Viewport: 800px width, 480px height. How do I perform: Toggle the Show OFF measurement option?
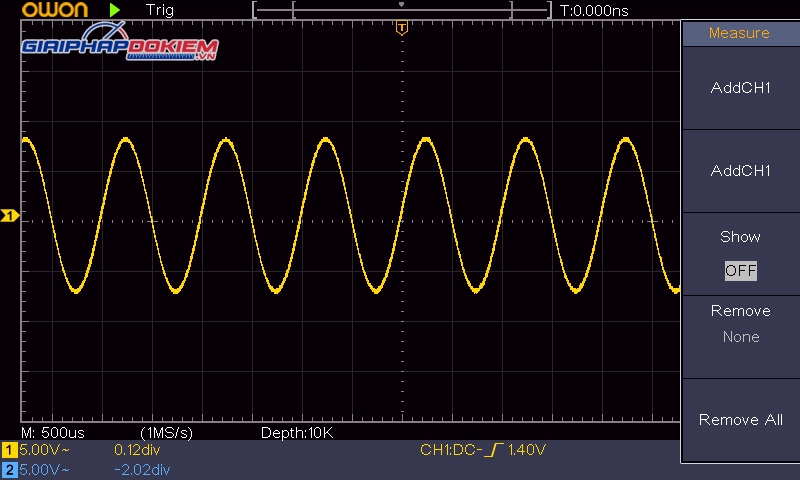point(741,254)
